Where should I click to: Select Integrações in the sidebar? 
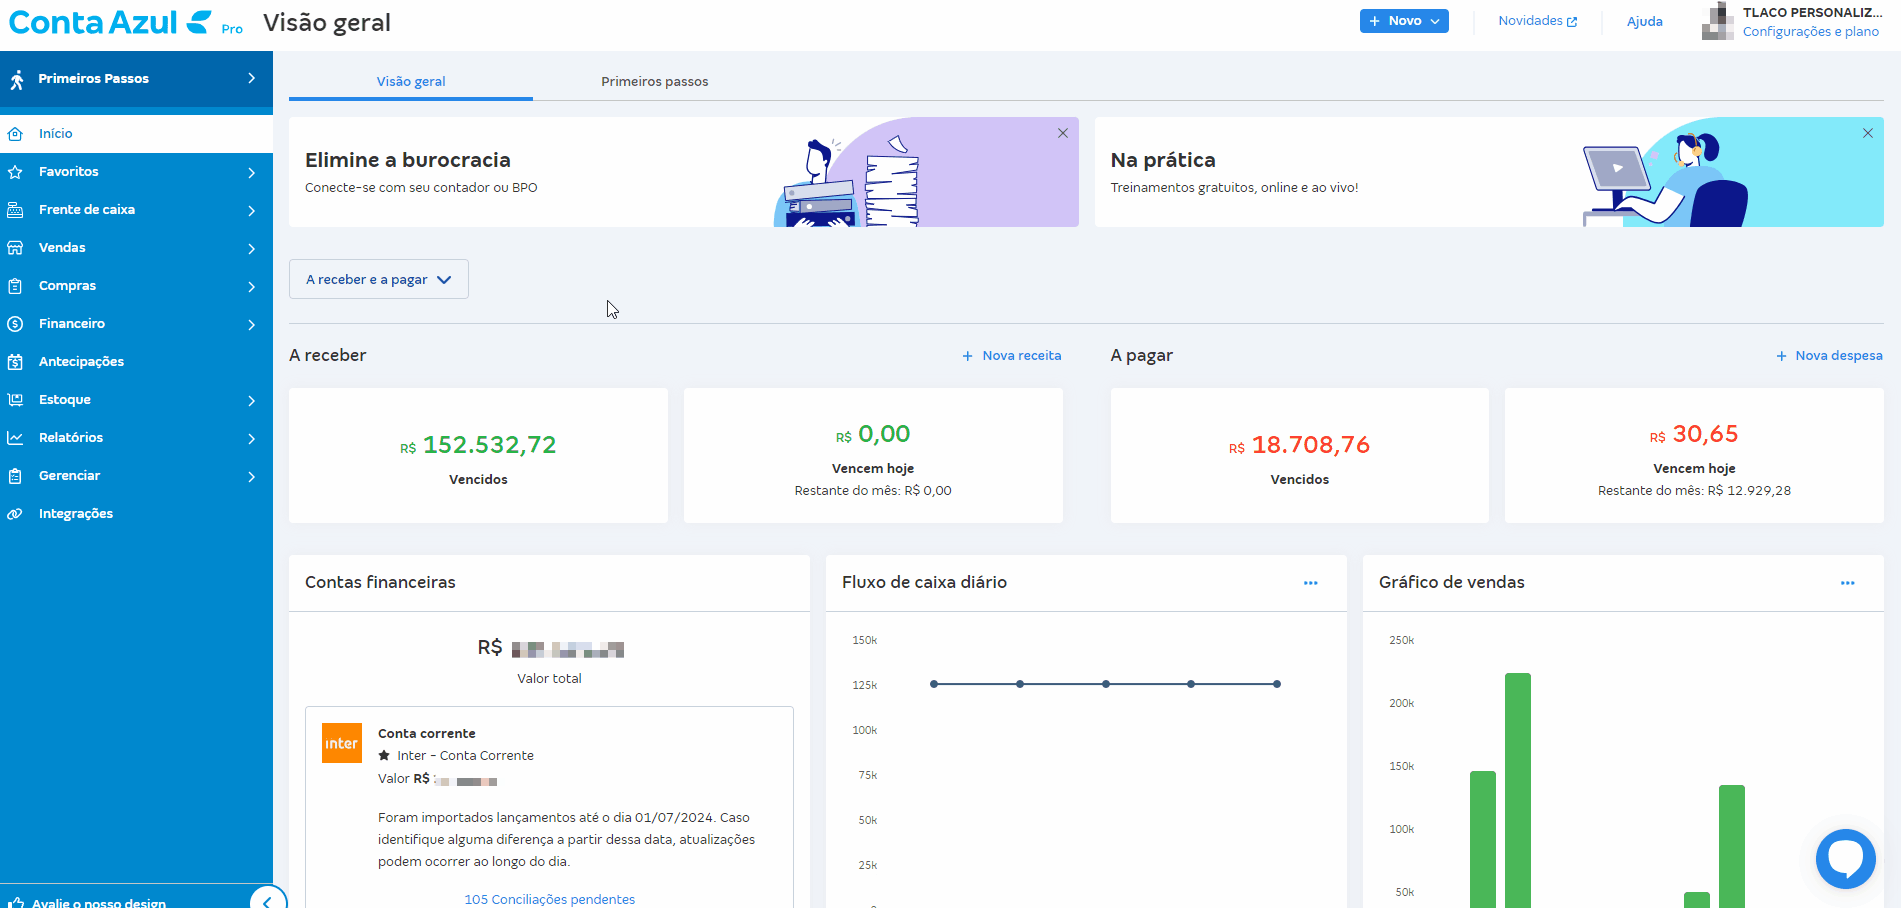coord(136,514)
